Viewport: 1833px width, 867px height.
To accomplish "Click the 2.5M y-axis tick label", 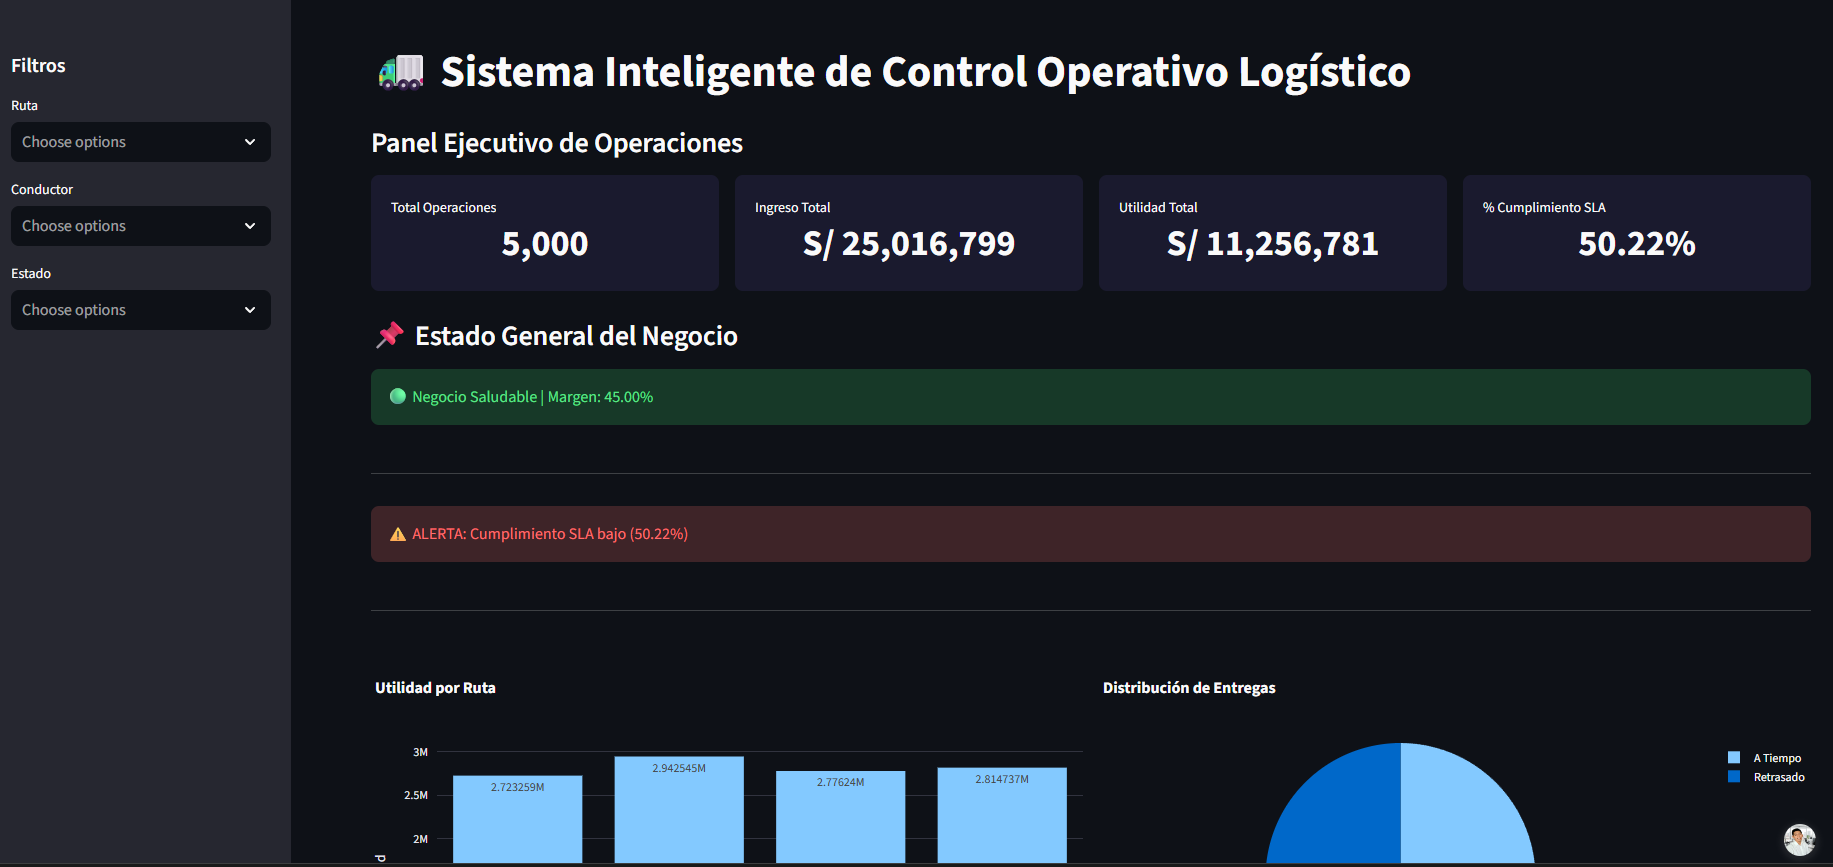I will [x=416, y=796].
